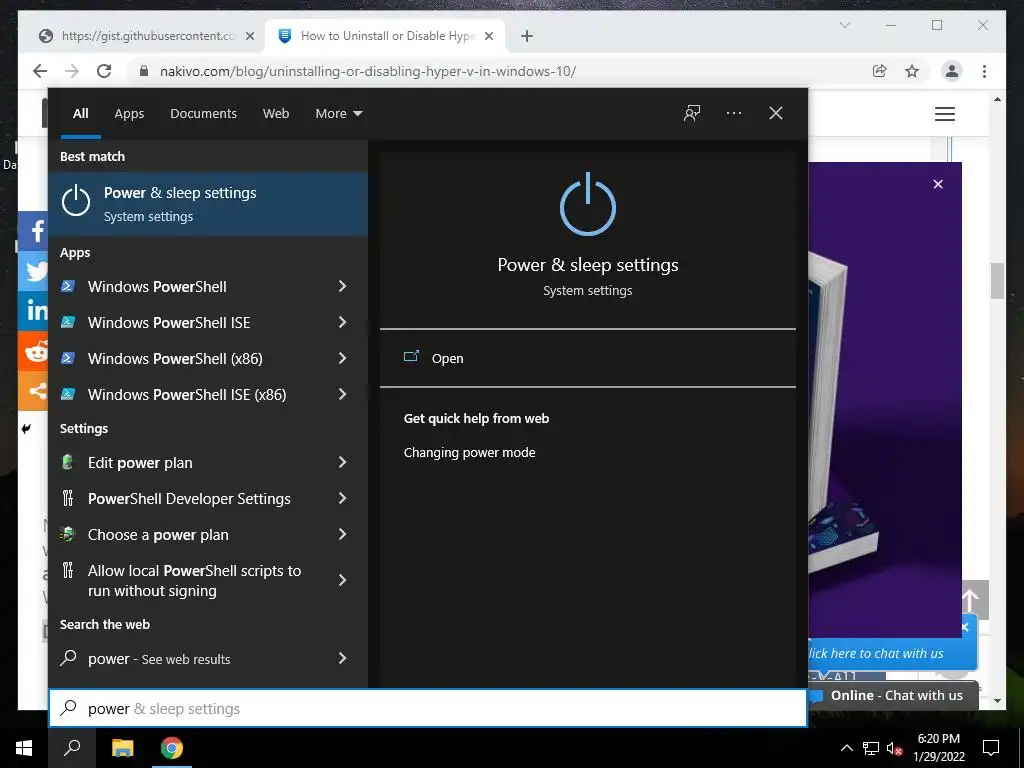Expand power web results chevron
Image resolution: width=1024 pixels, height=768 pixels.
[x=342, y=658]
